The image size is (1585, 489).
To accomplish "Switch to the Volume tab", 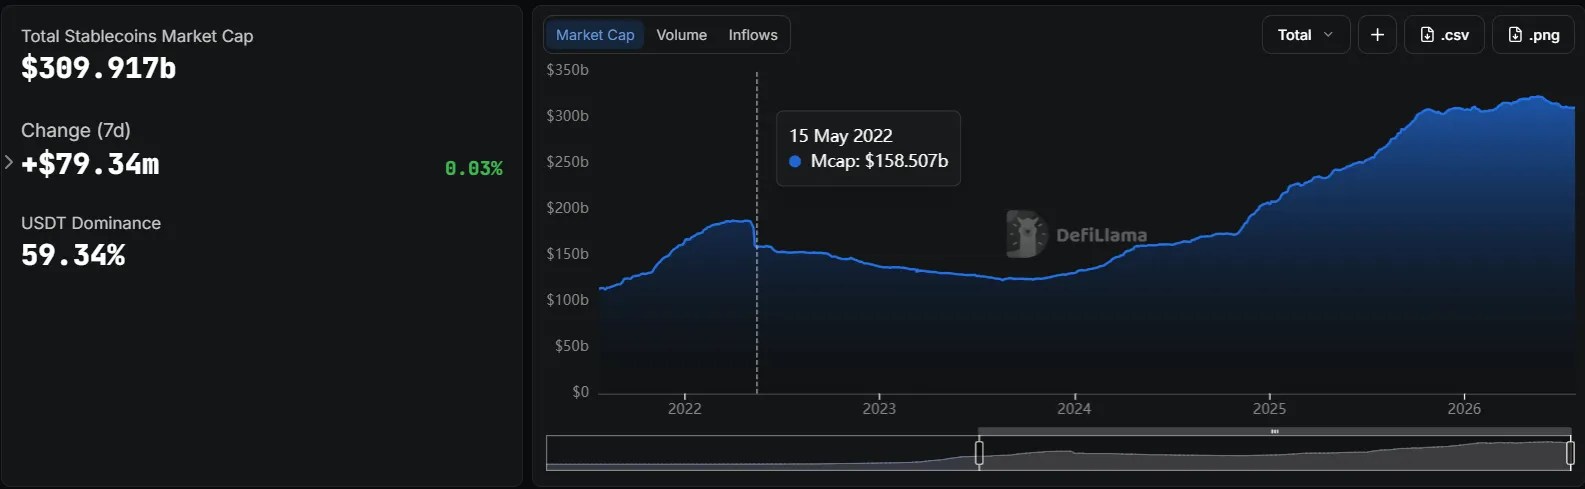I will (x=681, y=35).
